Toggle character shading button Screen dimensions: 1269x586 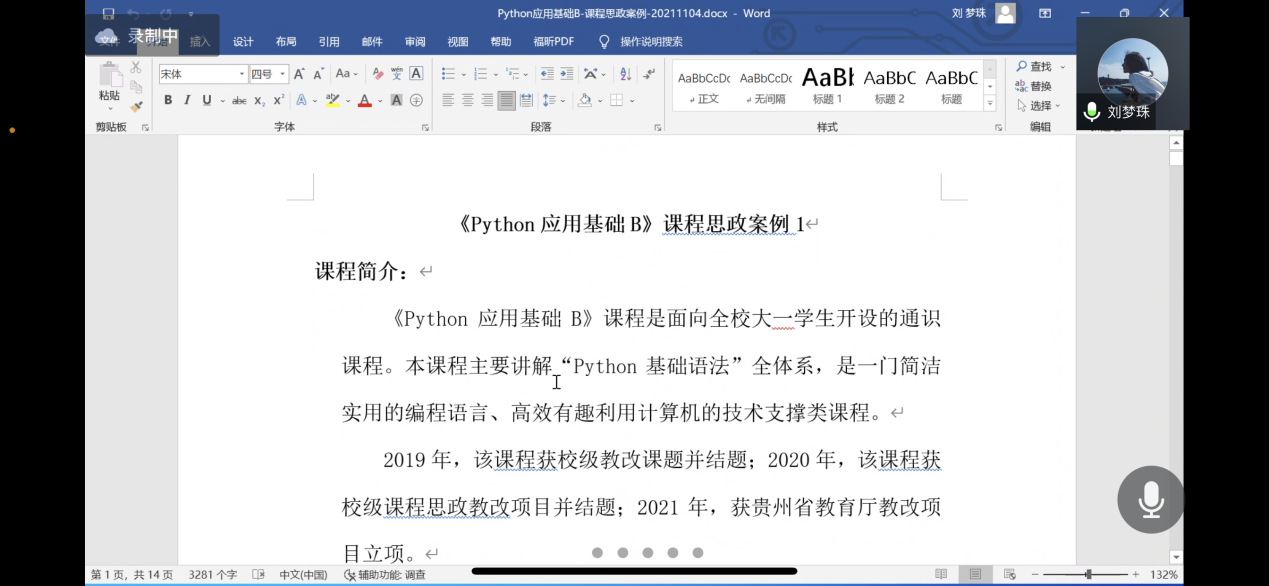[396, 100]
